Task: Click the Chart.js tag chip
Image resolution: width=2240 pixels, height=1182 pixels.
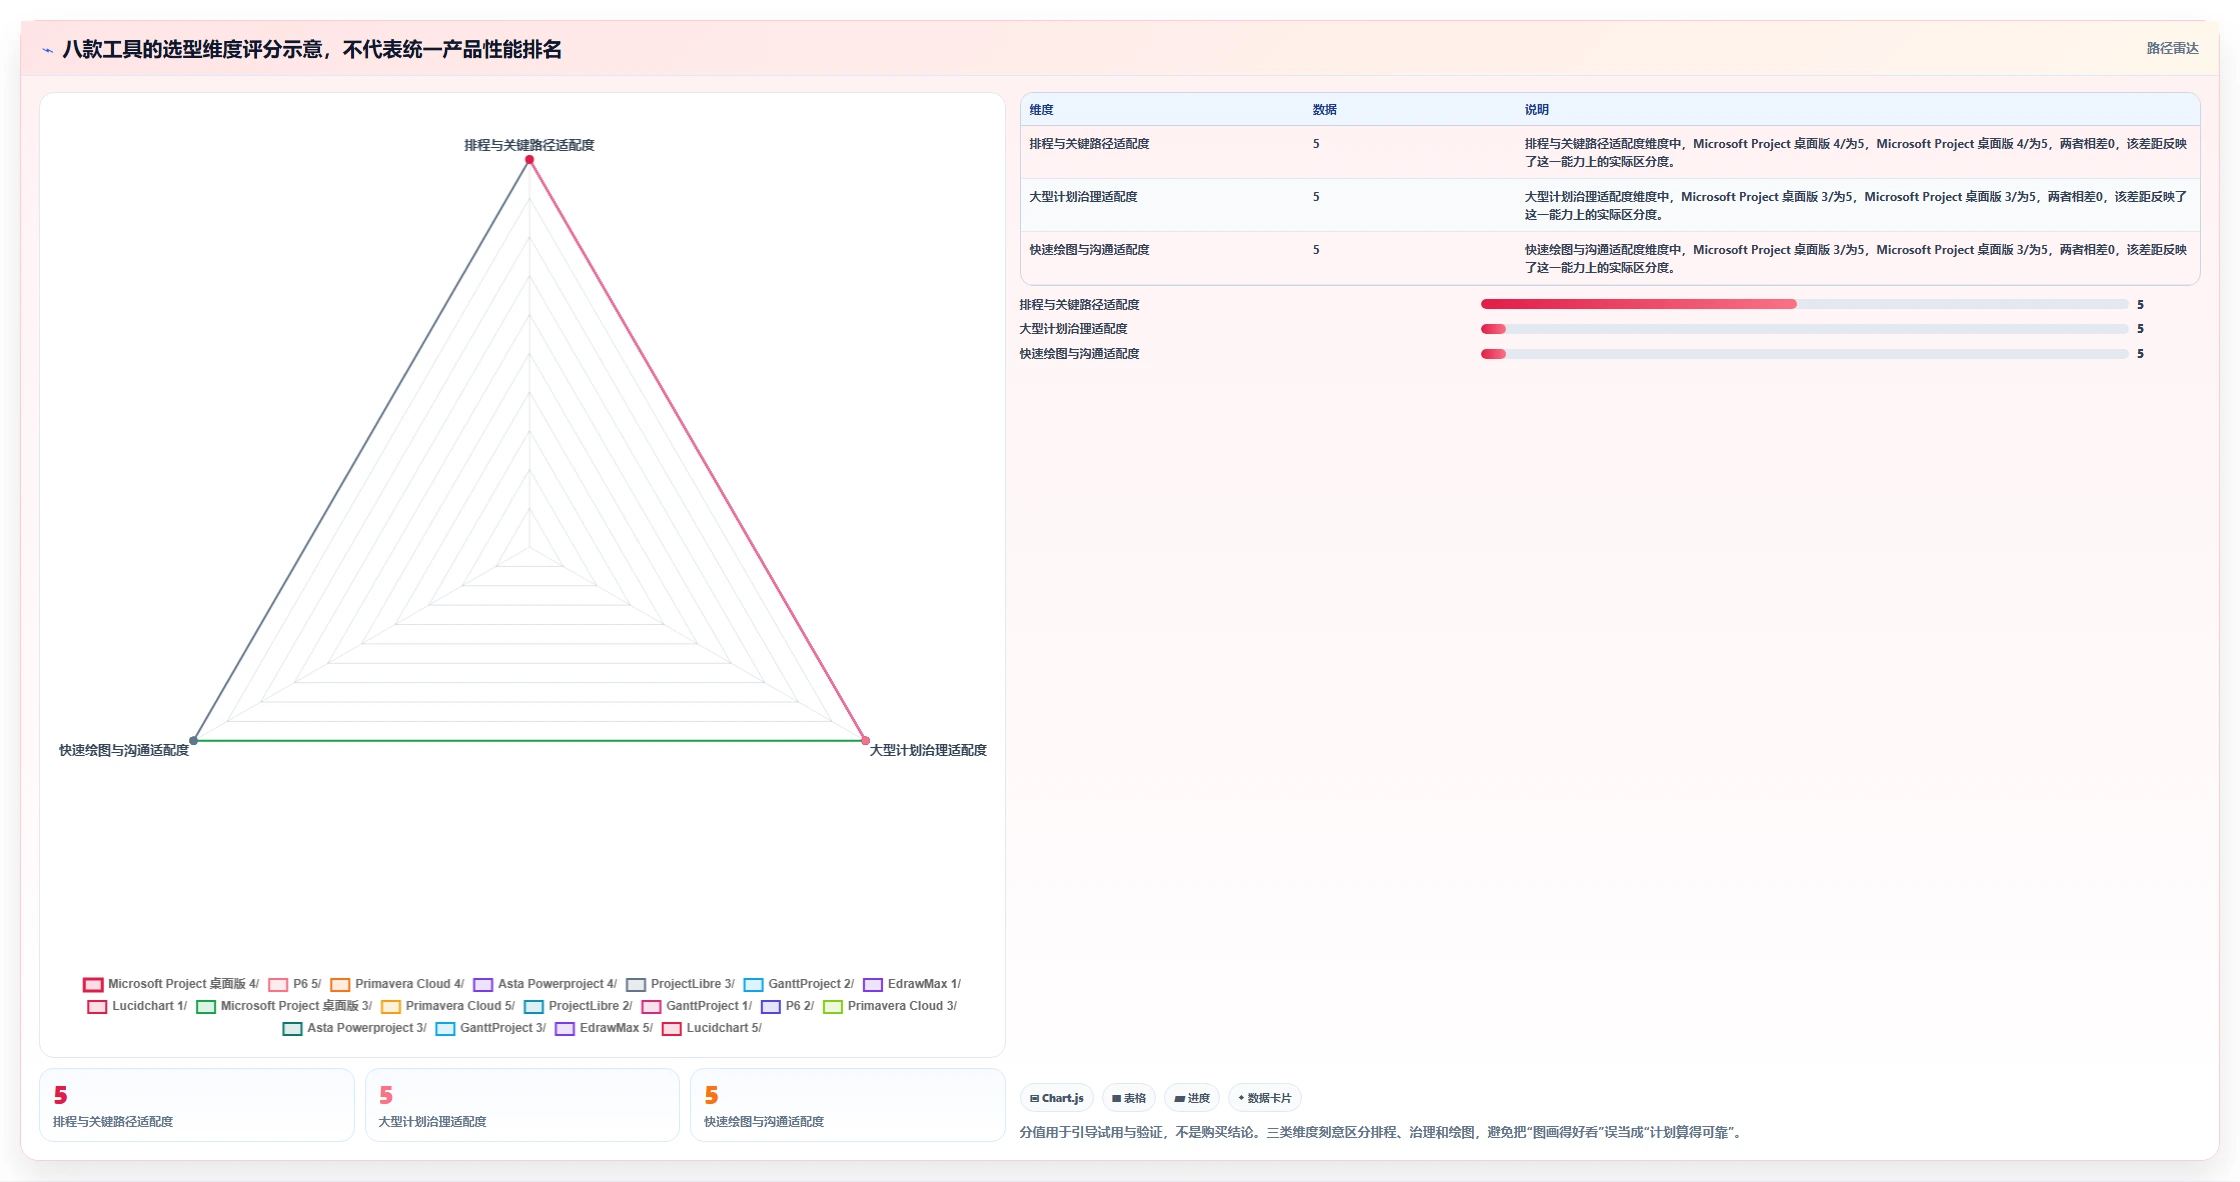Action: pos(1057,1098)
